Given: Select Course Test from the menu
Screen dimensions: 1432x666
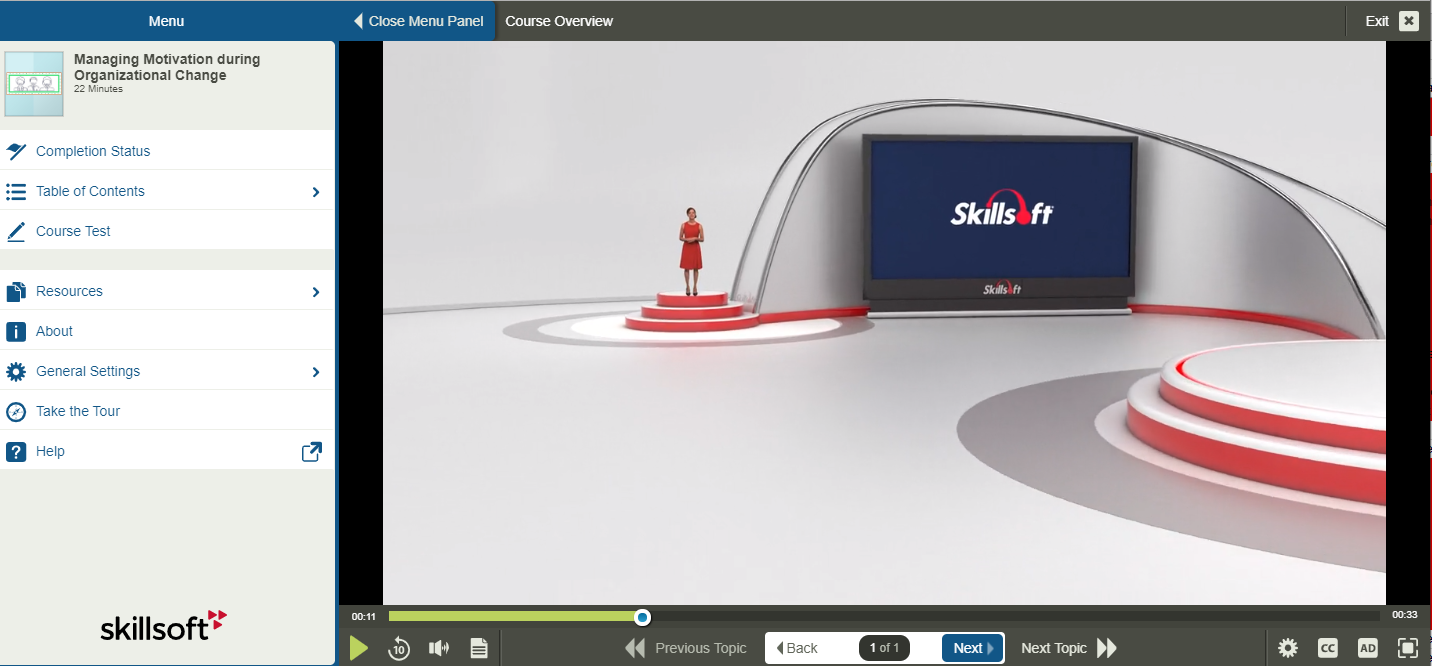Looking at the screenshot, I should (x=73, y=231).
